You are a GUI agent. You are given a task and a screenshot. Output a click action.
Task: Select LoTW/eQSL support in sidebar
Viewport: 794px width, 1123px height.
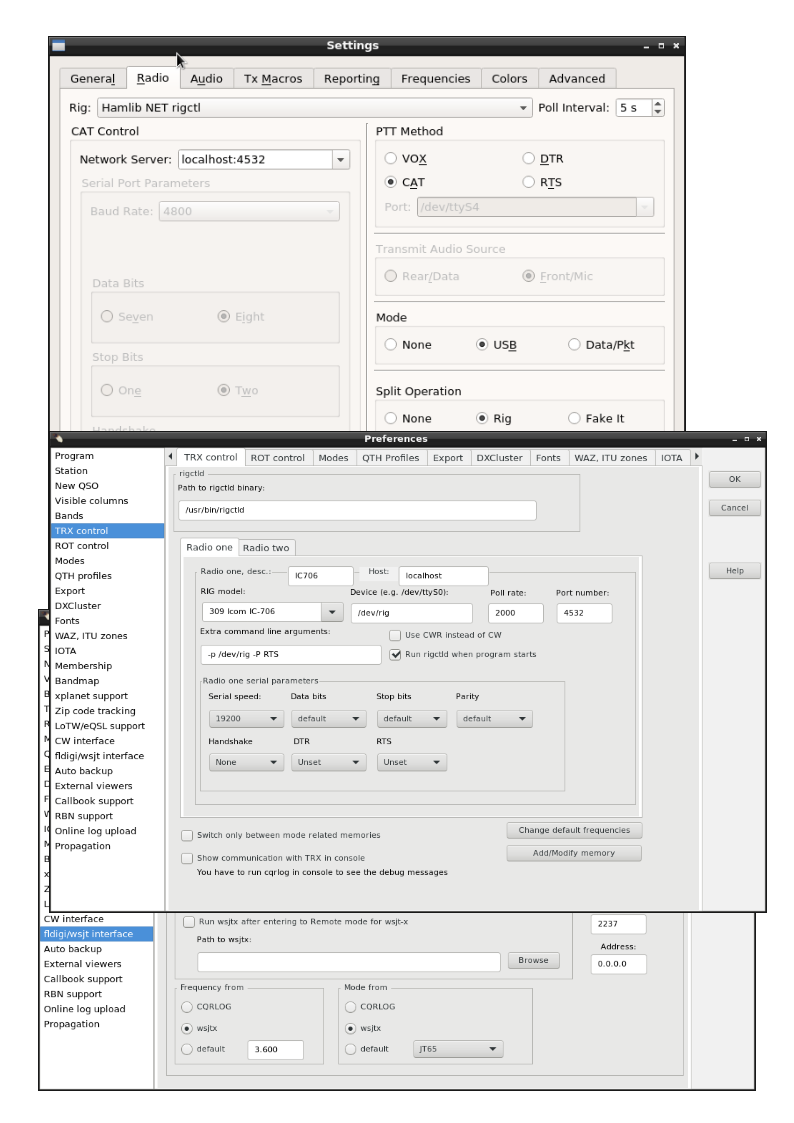(x=100, y=726)
